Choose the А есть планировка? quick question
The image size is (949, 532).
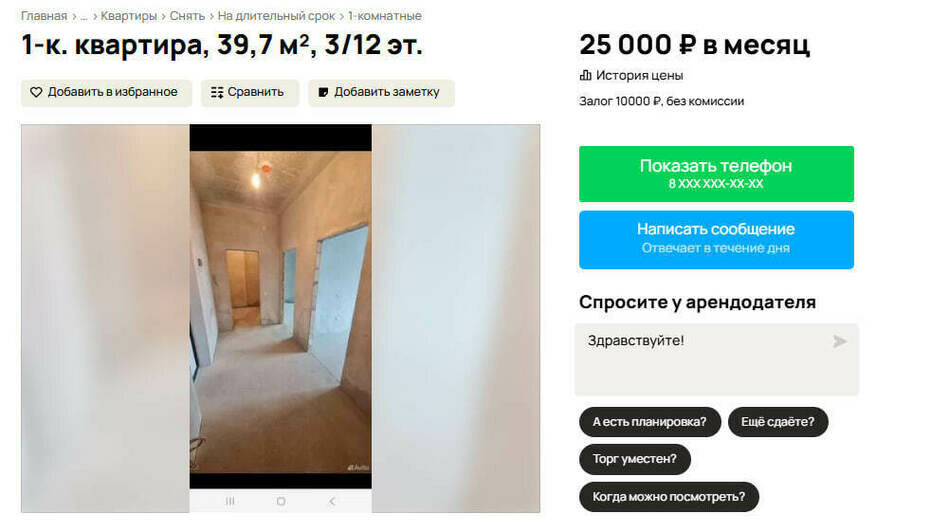650,422
